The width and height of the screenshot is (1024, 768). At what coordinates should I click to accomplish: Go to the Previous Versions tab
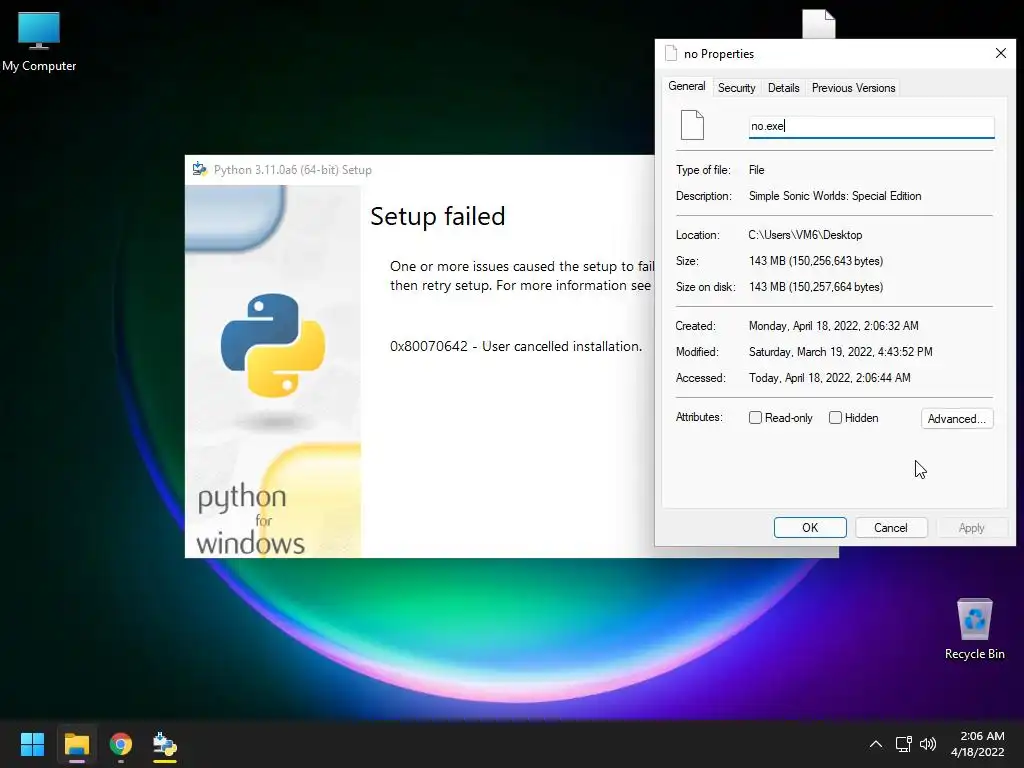point(853,88)
